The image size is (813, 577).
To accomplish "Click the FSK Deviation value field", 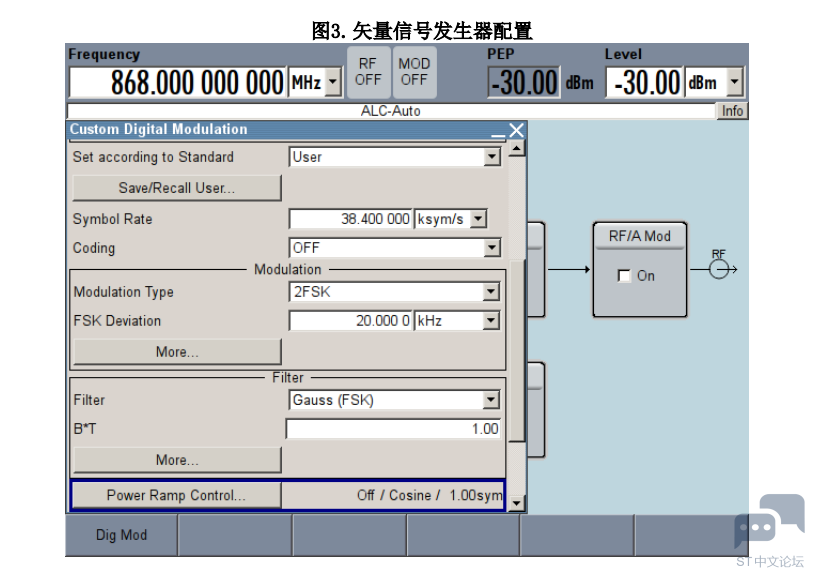I will [351, 321].
